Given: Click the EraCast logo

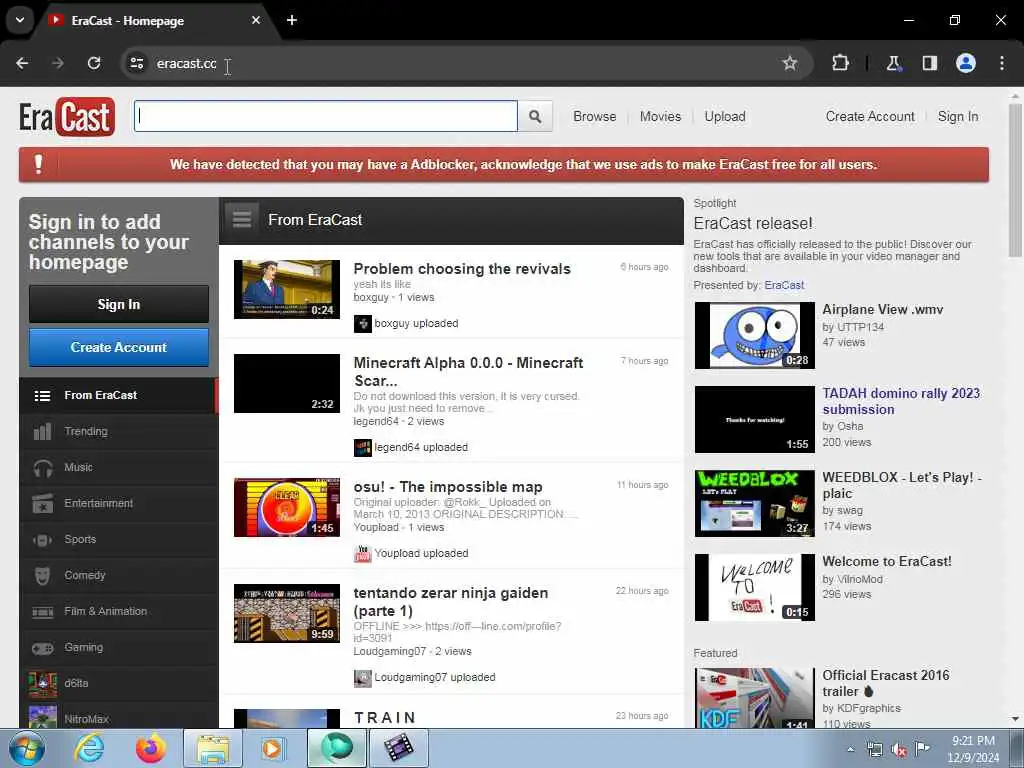Looking at the screenshot, I should coord(67,116).
